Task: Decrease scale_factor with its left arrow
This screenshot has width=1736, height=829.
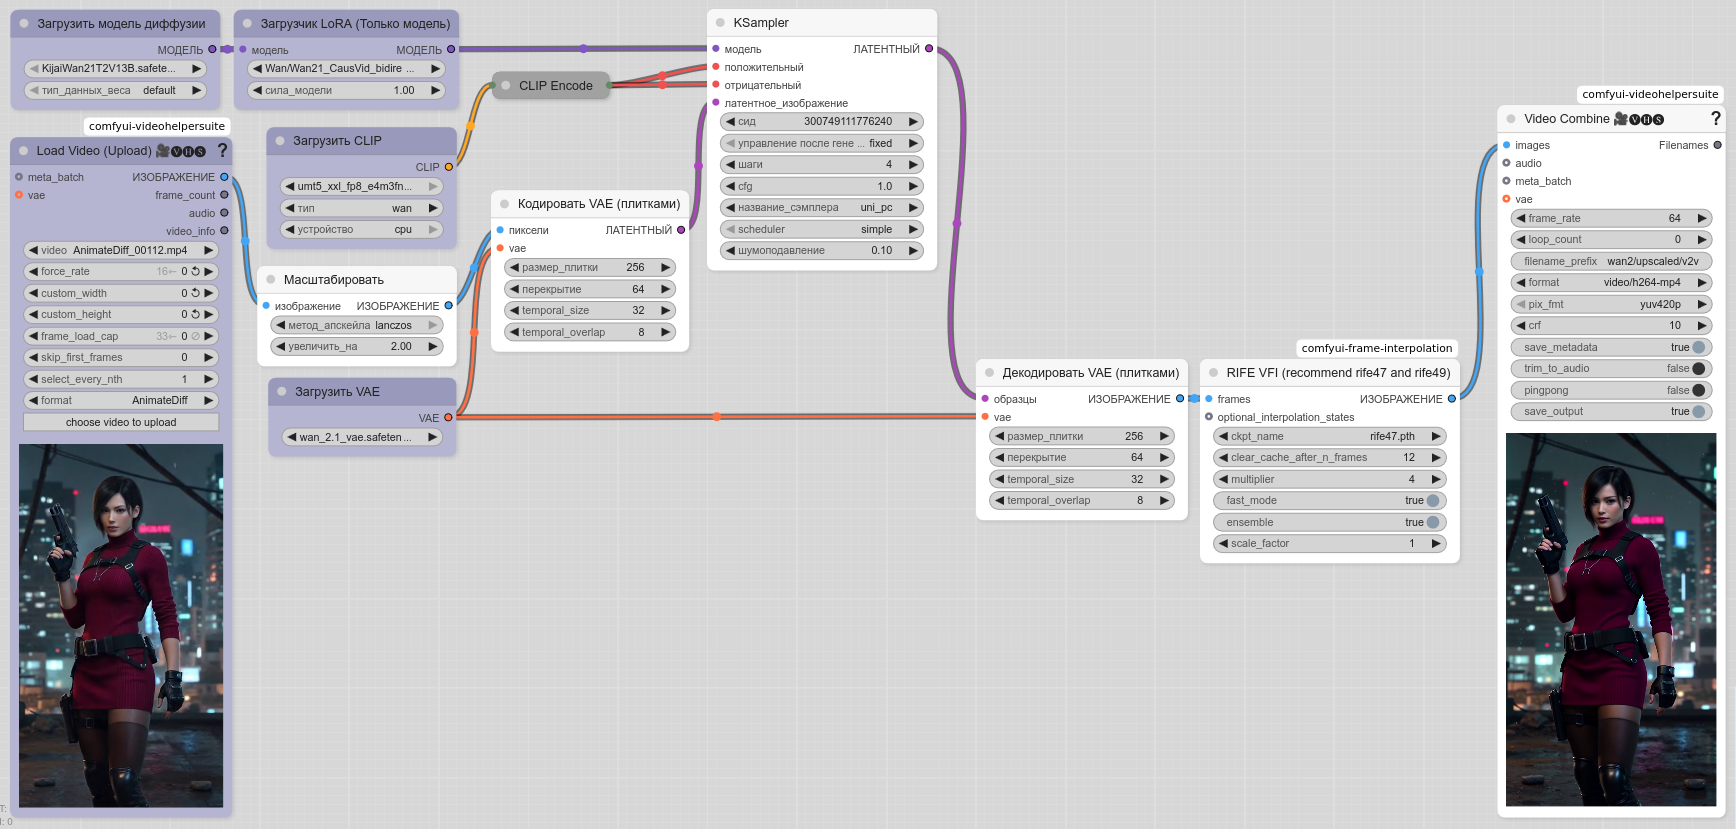Action: (x=1223, y=544)
